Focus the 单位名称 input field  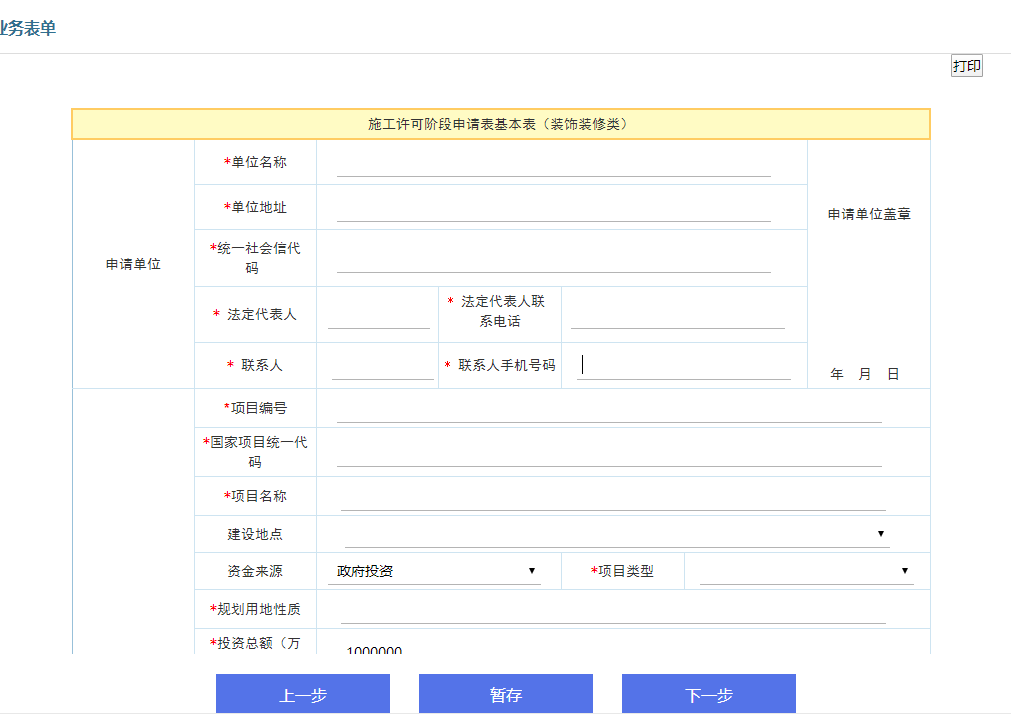[553, 164]
